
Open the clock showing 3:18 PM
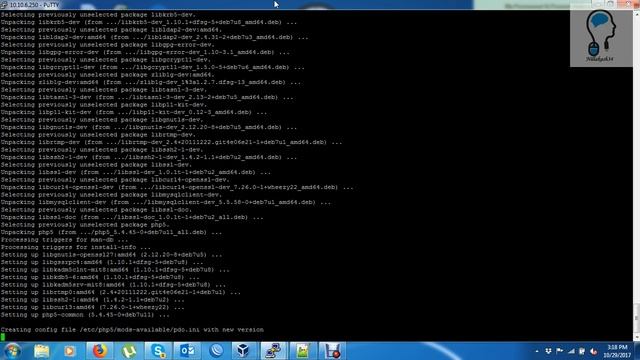coord(617,351)
